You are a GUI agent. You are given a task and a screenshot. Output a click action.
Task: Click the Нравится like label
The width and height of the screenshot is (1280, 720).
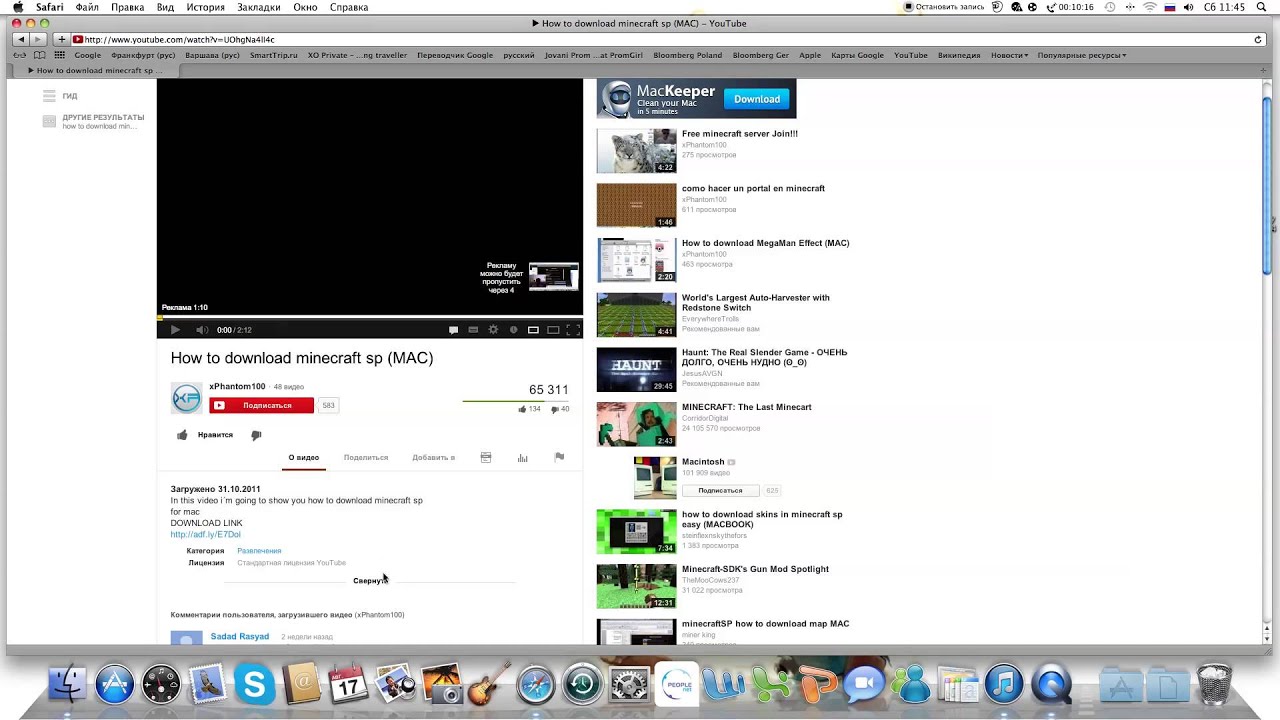tap(215, 435)
